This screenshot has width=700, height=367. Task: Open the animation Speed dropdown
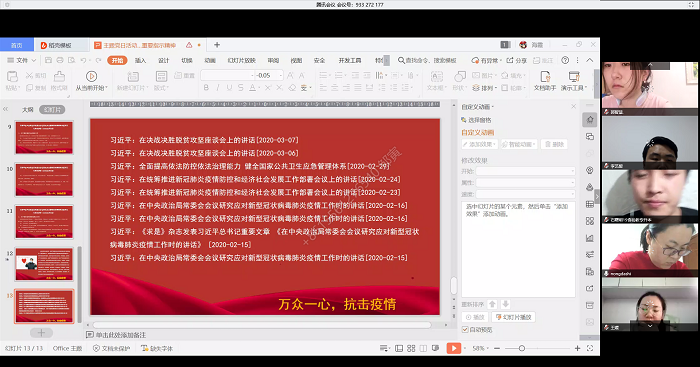click(525, 194)
